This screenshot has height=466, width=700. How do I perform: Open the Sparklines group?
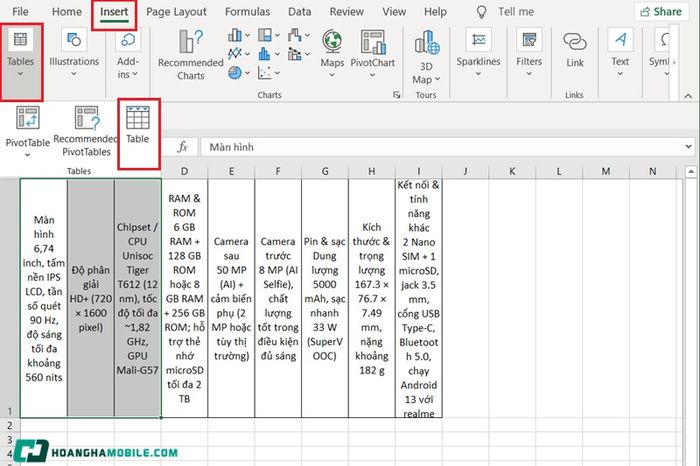(478, 52)
